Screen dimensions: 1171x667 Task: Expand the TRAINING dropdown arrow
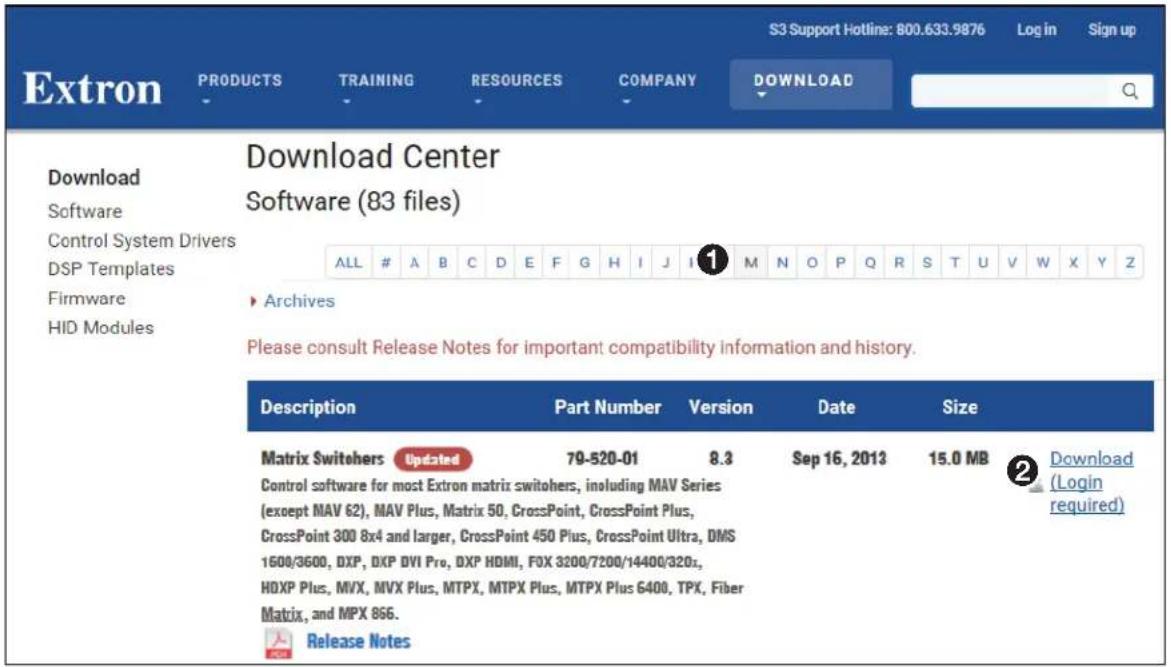tap(346, 101)
